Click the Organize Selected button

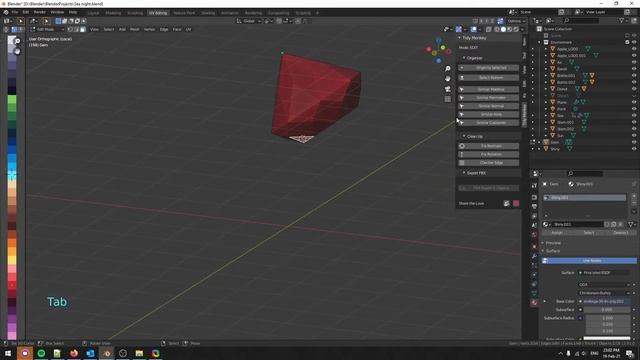(489, 68)
